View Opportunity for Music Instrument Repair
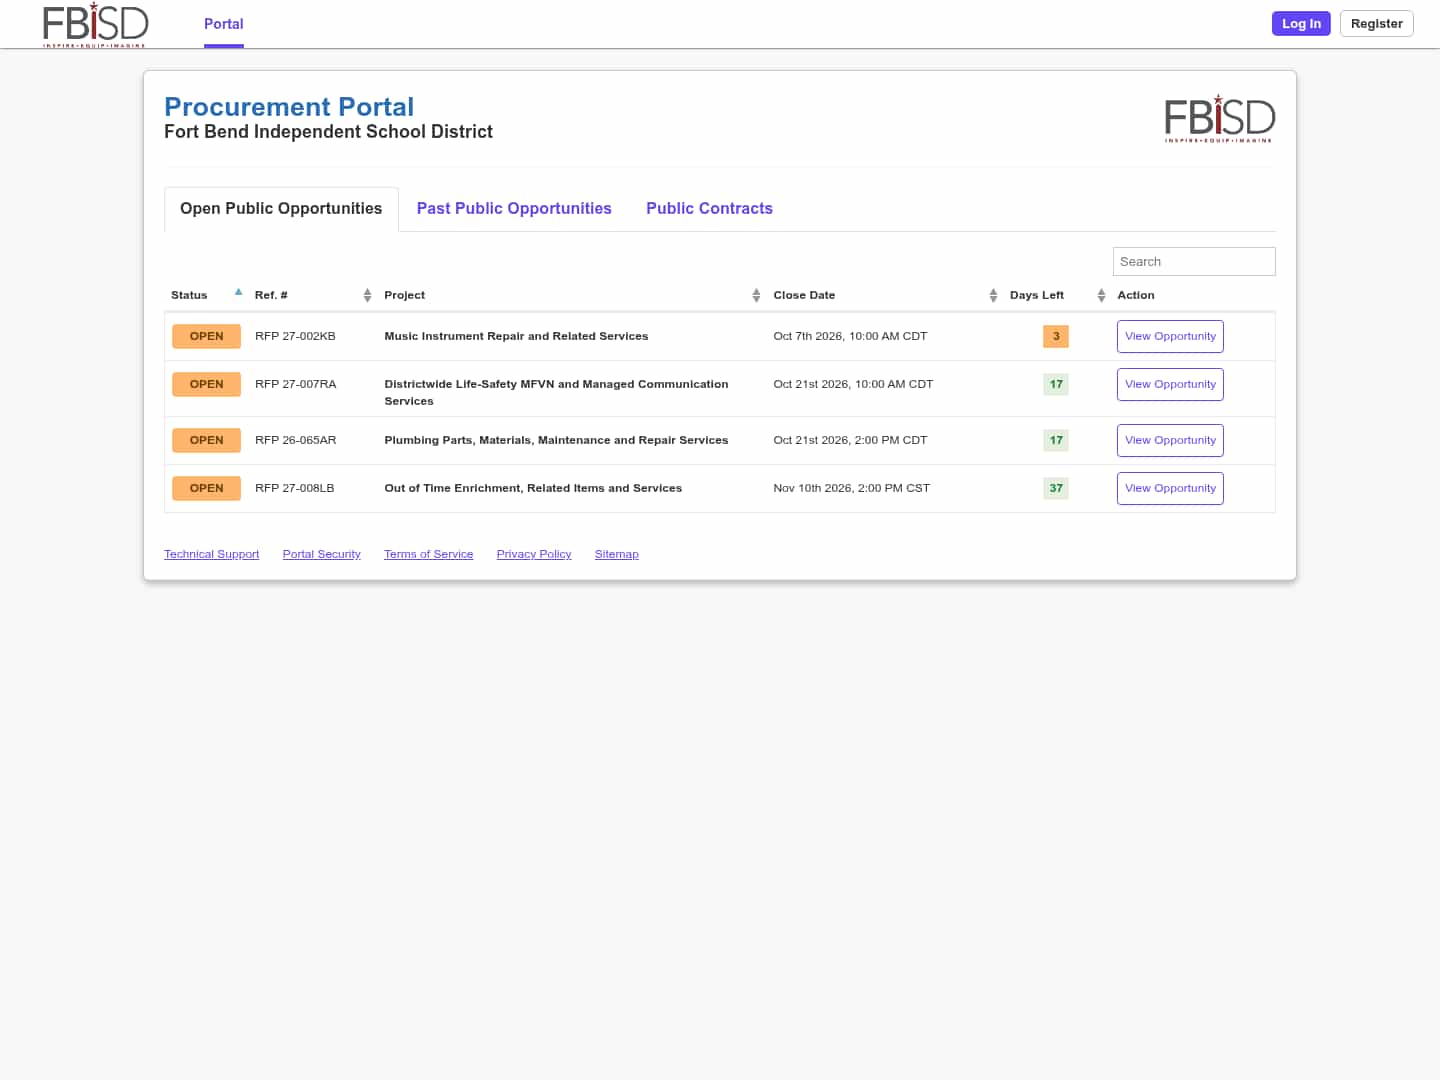 pos(1170,337)
